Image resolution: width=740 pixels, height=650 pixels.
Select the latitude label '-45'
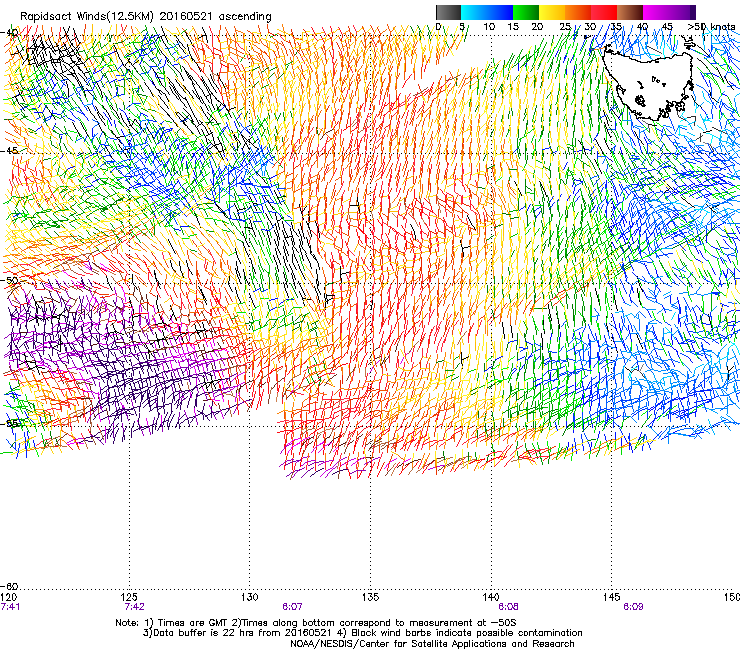pyautogui.click(x=10, y=151)
